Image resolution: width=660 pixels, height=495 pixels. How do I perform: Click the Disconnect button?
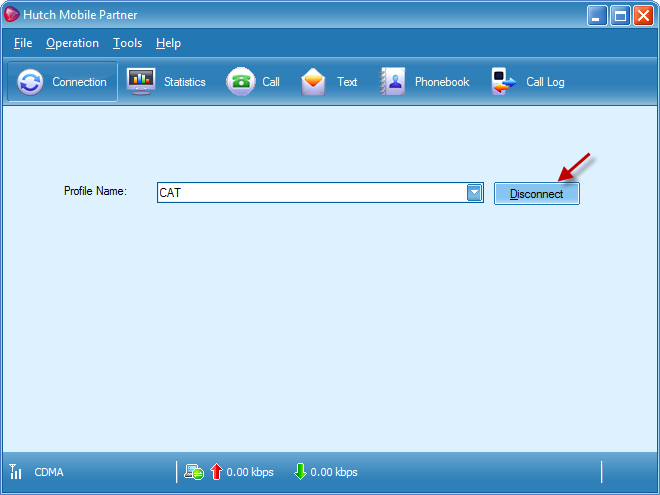point(537,194)
